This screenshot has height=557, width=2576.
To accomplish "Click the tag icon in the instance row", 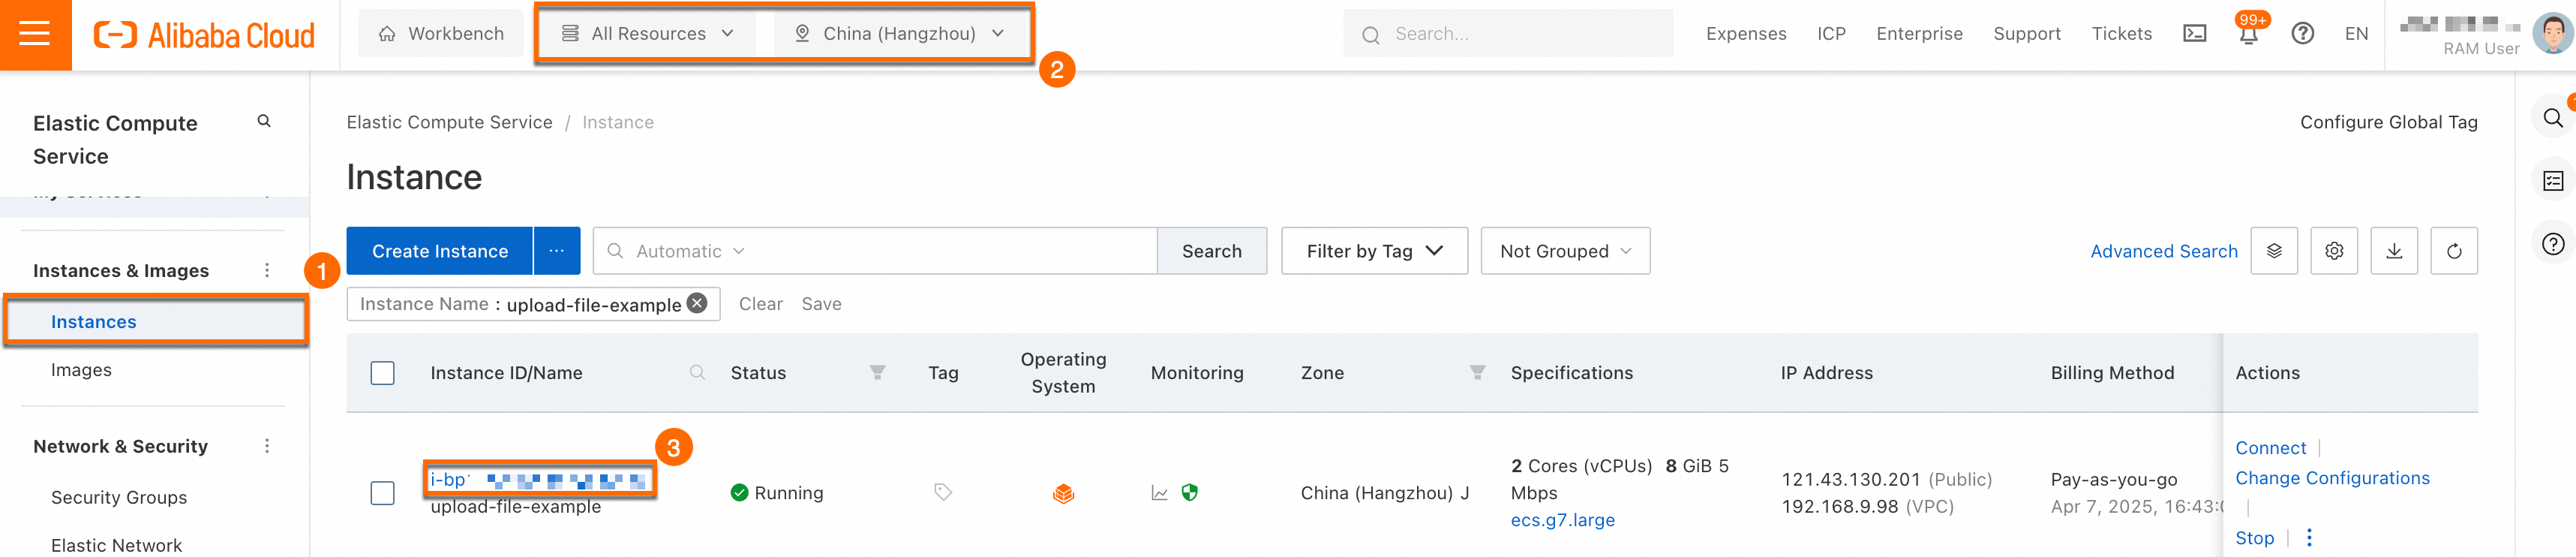I will click(x=942, y=492).
